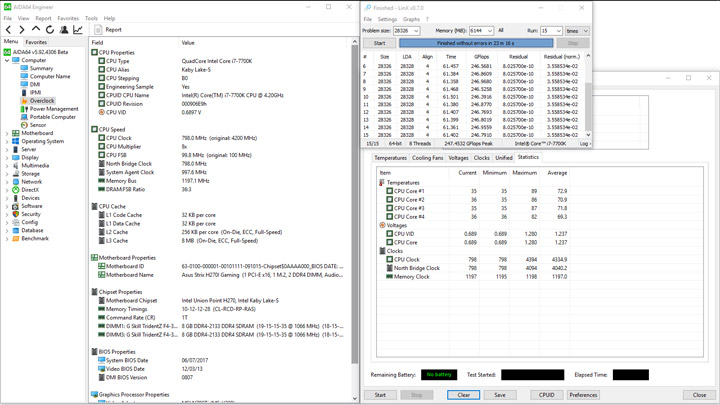Switch to the Clocks tab
Viewport: 720px width, 405px height.
482,158
